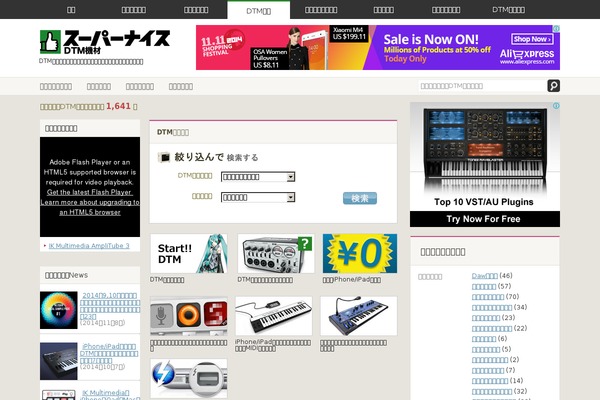Click the red 1,641 item count
The width and height of the screenshot is (600, 400).
(118, 106)
